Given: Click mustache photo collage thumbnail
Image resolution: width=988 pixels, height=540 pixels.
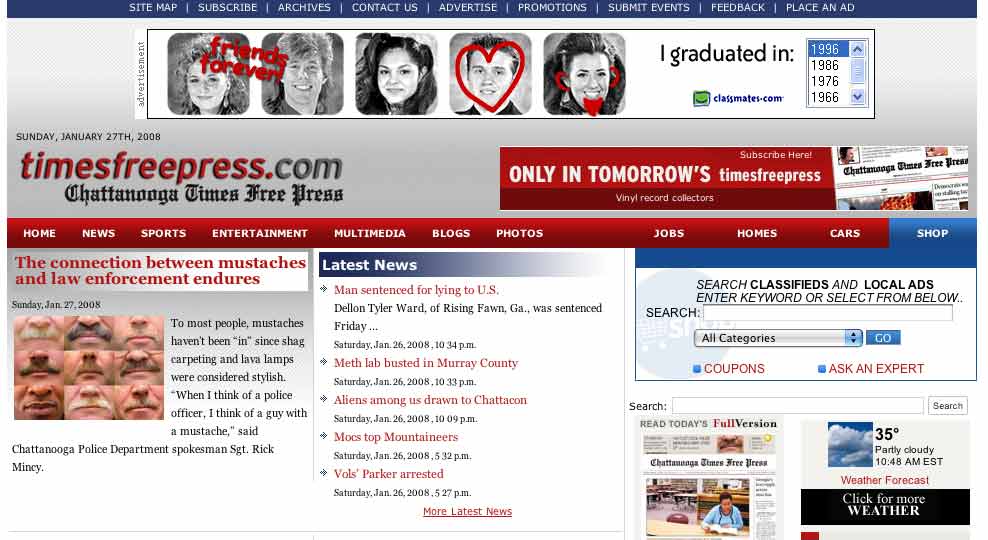Looking at the screenshot, I should [89, 368].
